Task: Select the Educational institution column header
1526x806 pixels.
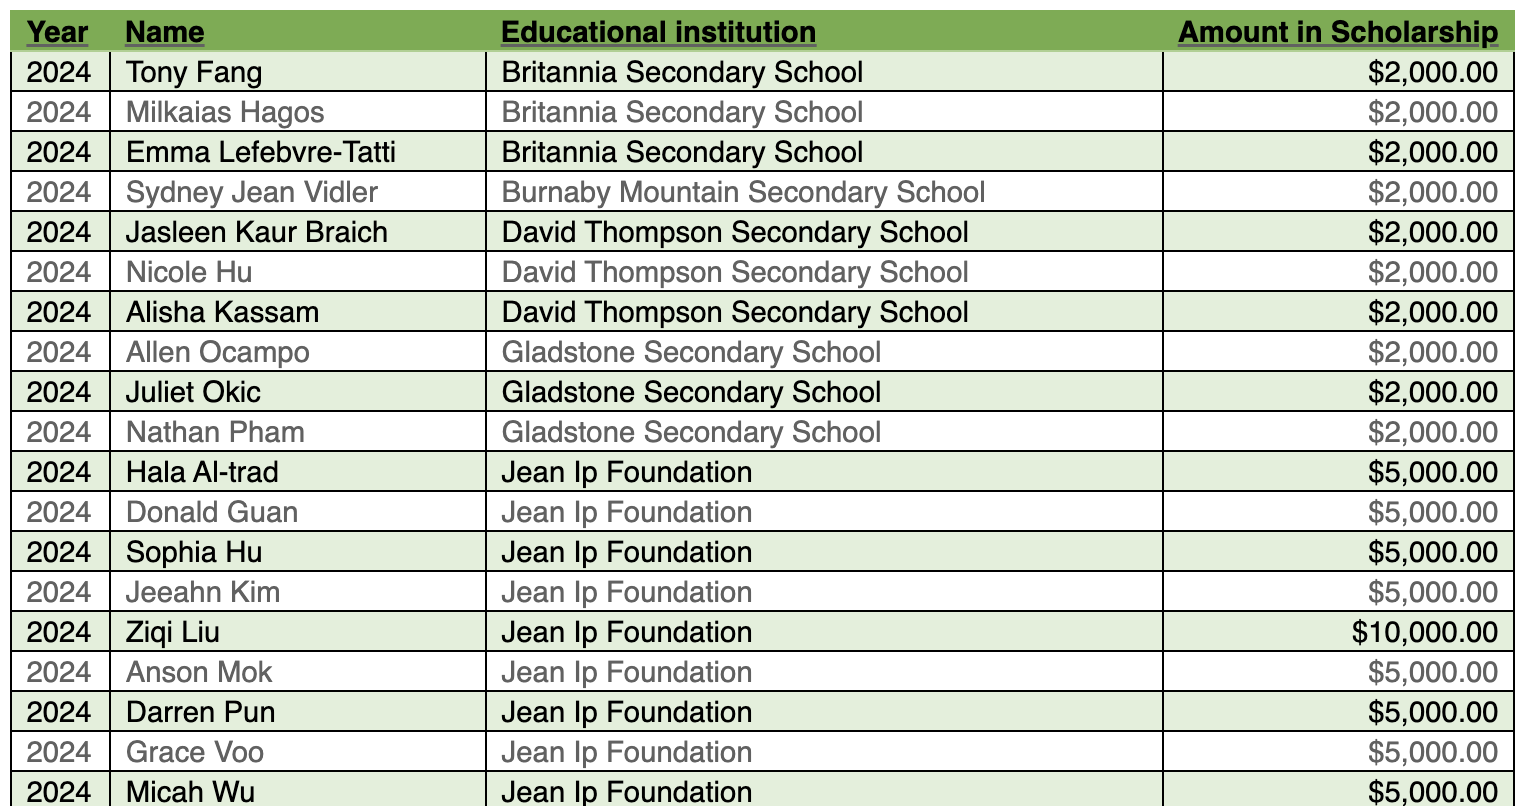Action: tap(658, 32)
